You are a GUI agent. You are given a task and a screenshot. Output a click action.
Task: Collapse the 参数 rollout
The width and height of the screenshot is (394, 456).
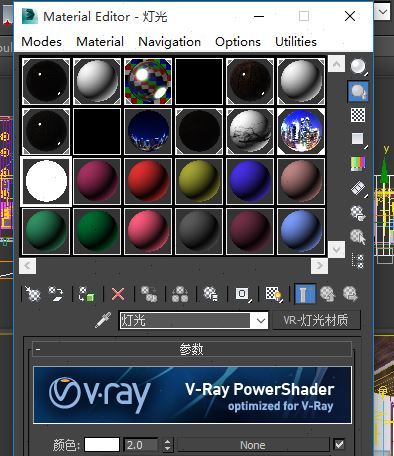pos(192,349)
